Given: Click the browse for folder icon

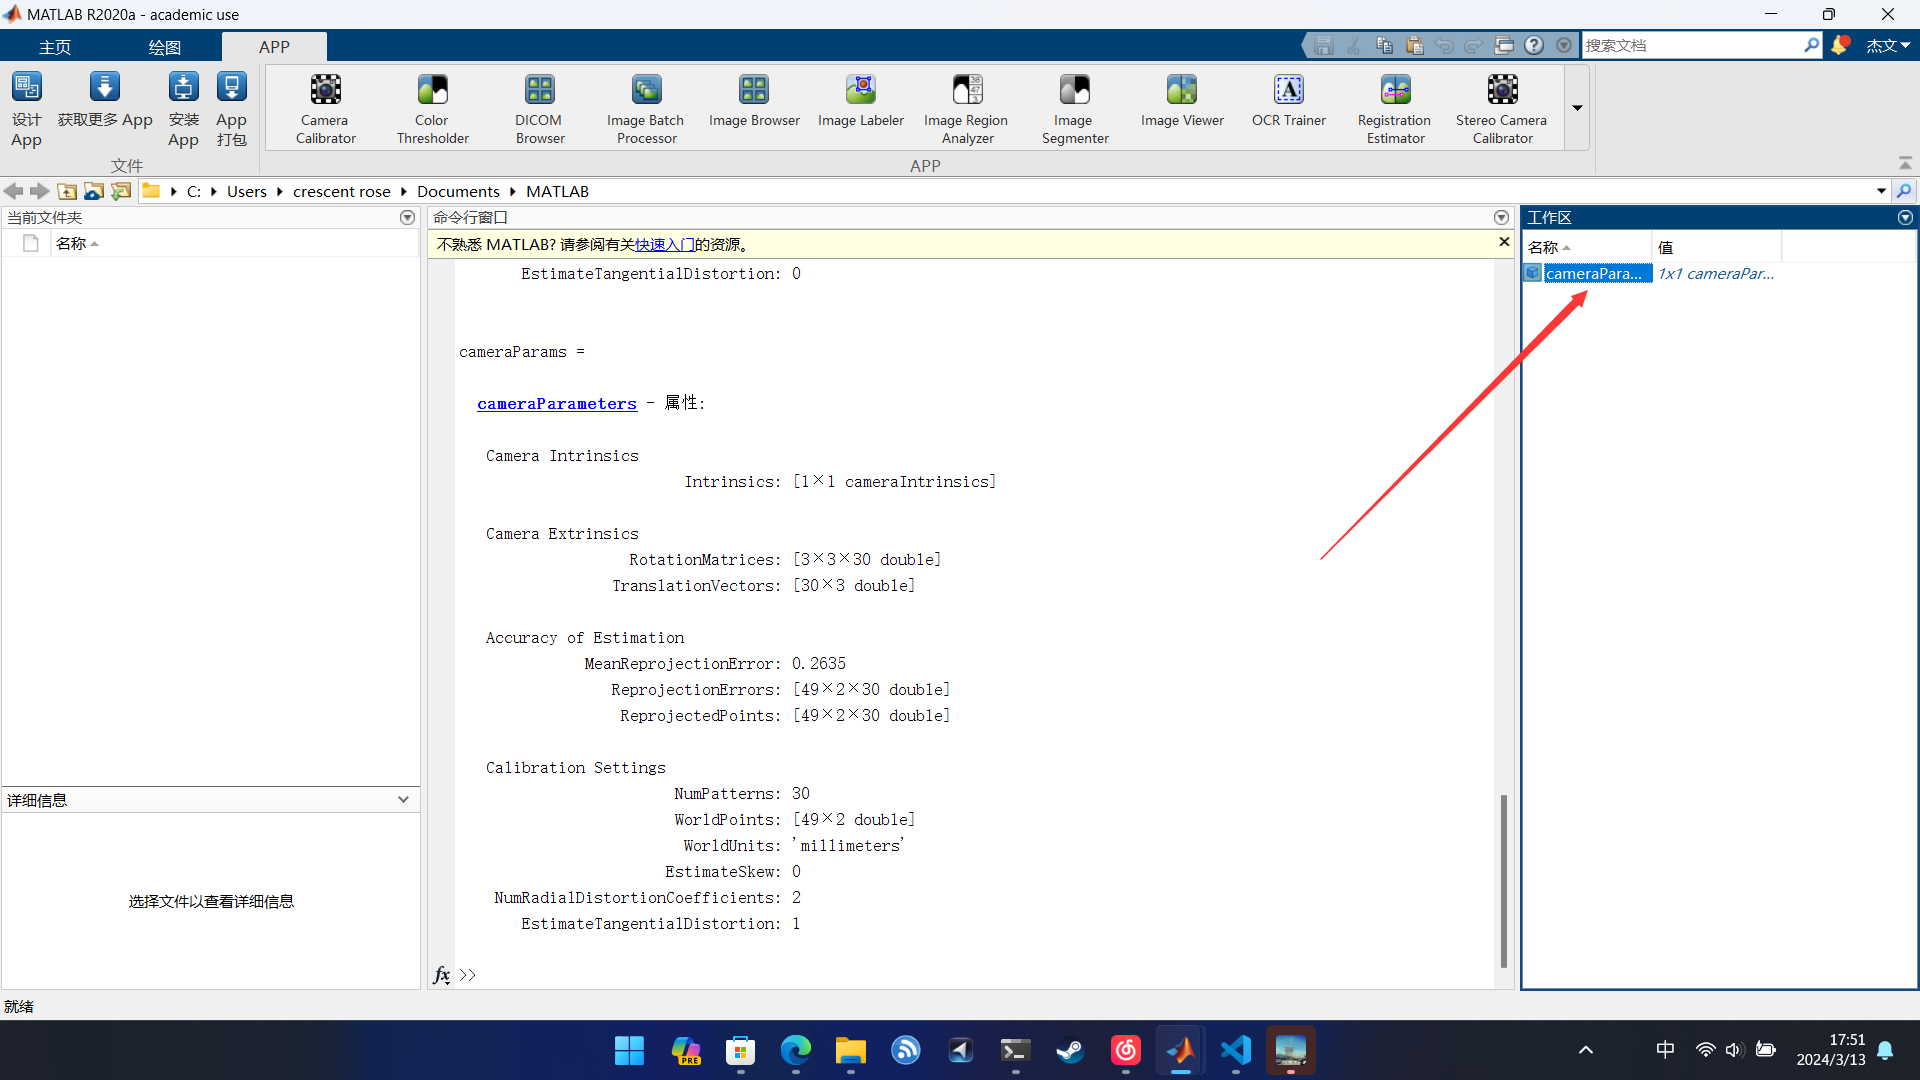Looking at the screenshot, I should coord(94,191).
